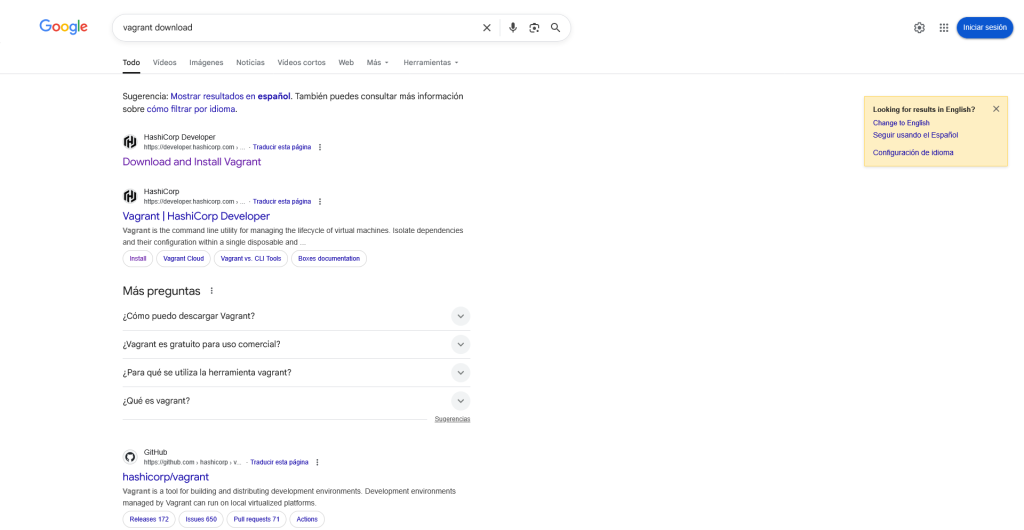Expand "¿Vagrant es gratuito para uso comercial?"
Screen dimensions: 1024x530
(460, 344)
